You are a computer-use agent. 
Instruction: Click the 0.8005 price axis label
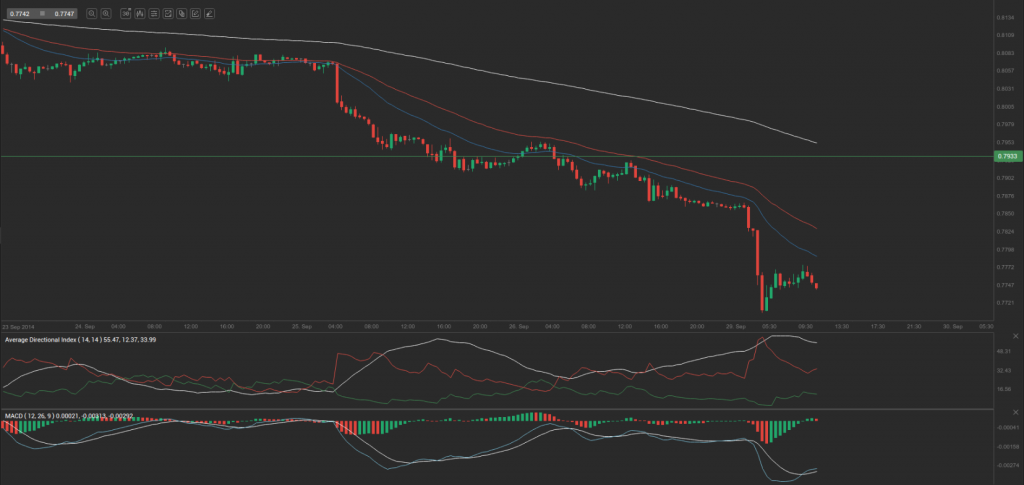pos(1004,106)
